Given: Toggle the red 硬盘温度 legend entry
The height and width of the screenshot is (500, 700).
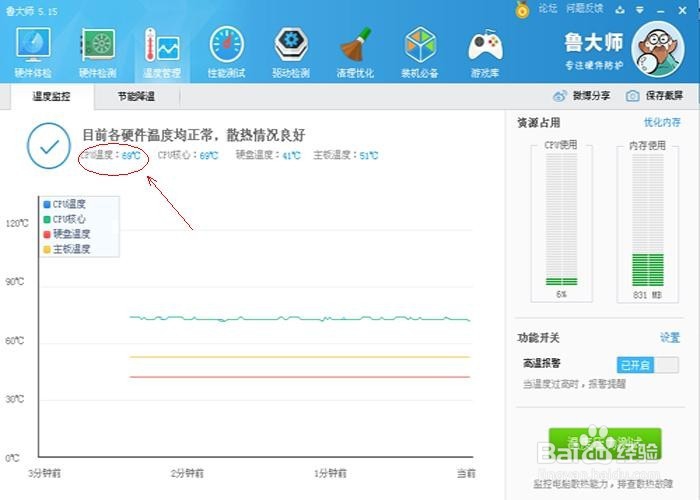Looking at the screenshot, I should point(67,234).
